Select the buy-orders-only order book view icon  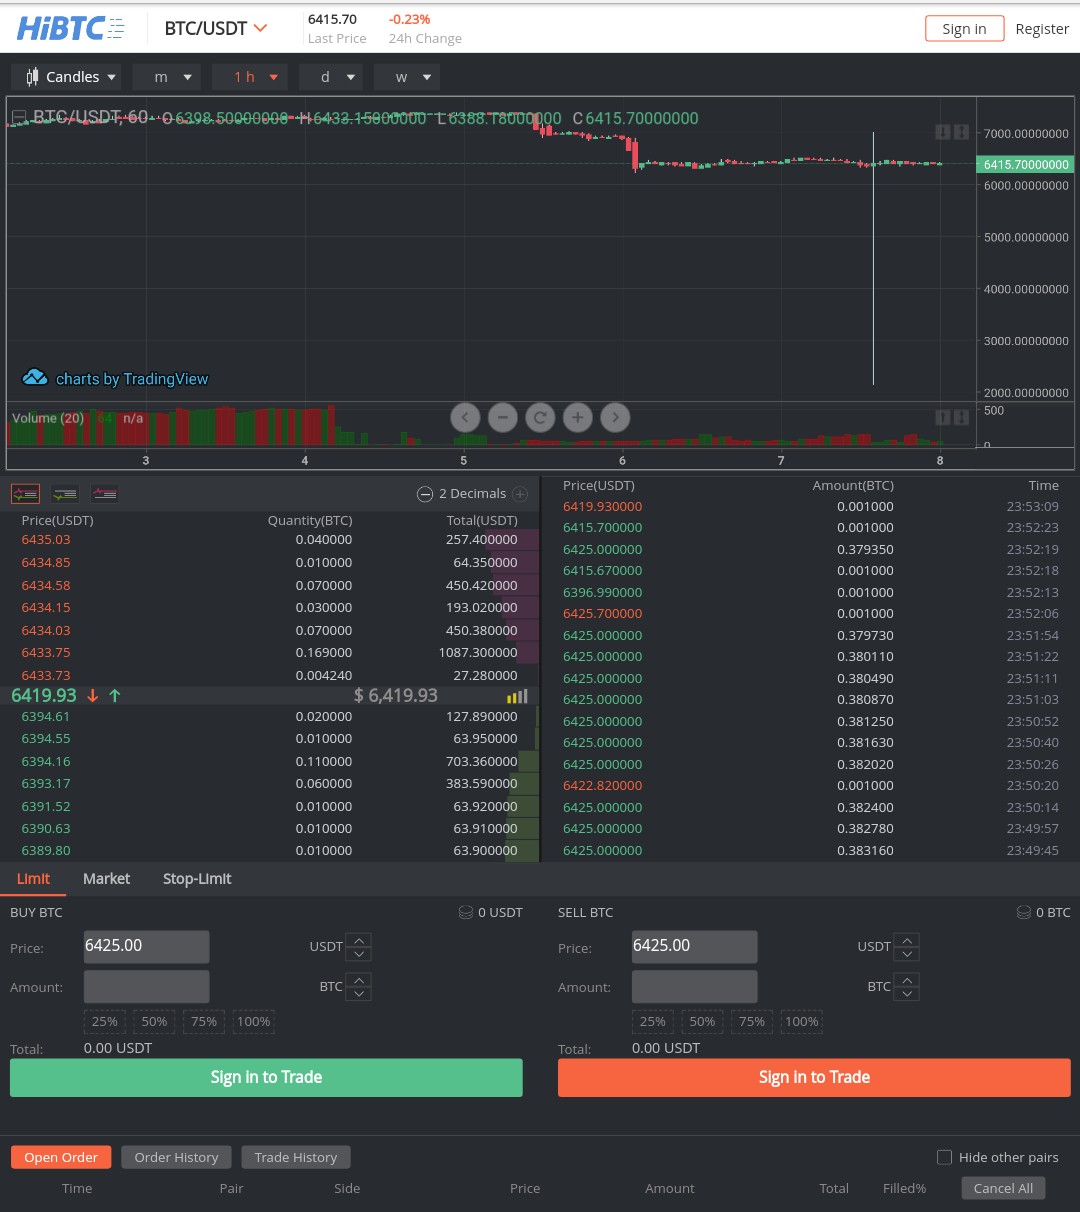[x=65, y=493]
